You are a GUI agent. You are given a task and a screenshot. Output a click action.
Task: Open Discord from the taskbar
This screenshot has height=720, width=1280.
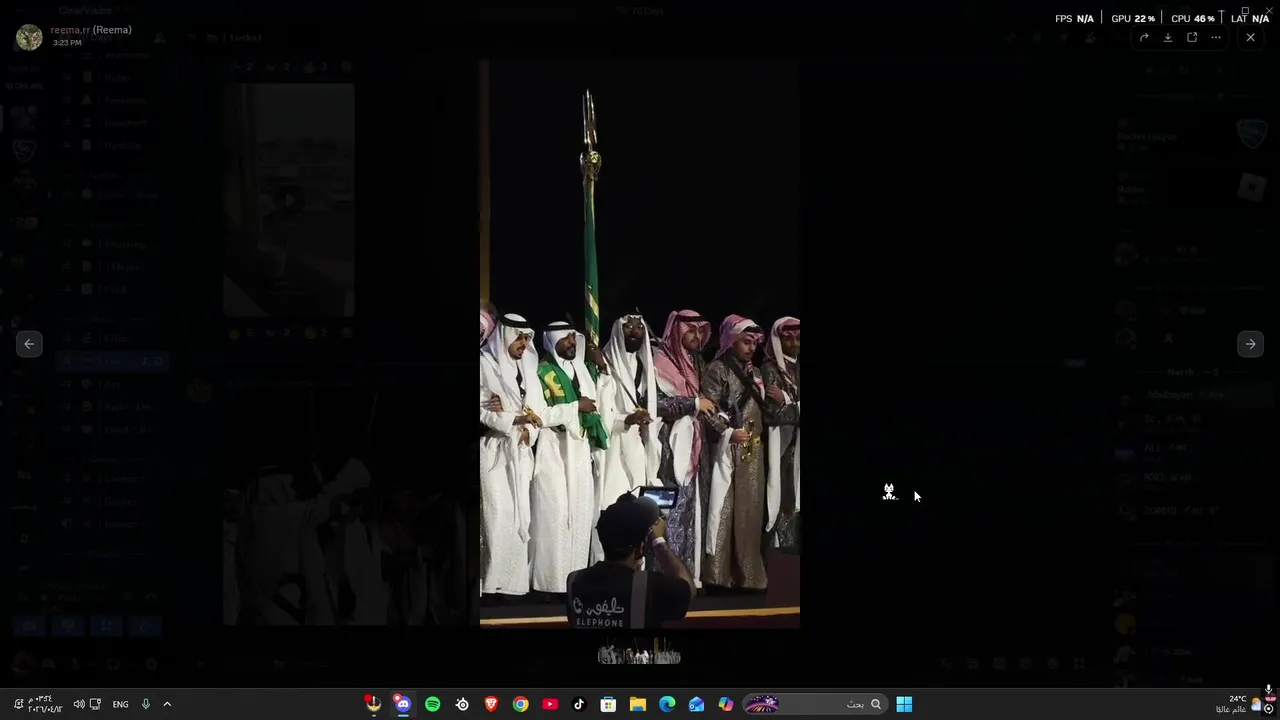(x=402, y=704)
